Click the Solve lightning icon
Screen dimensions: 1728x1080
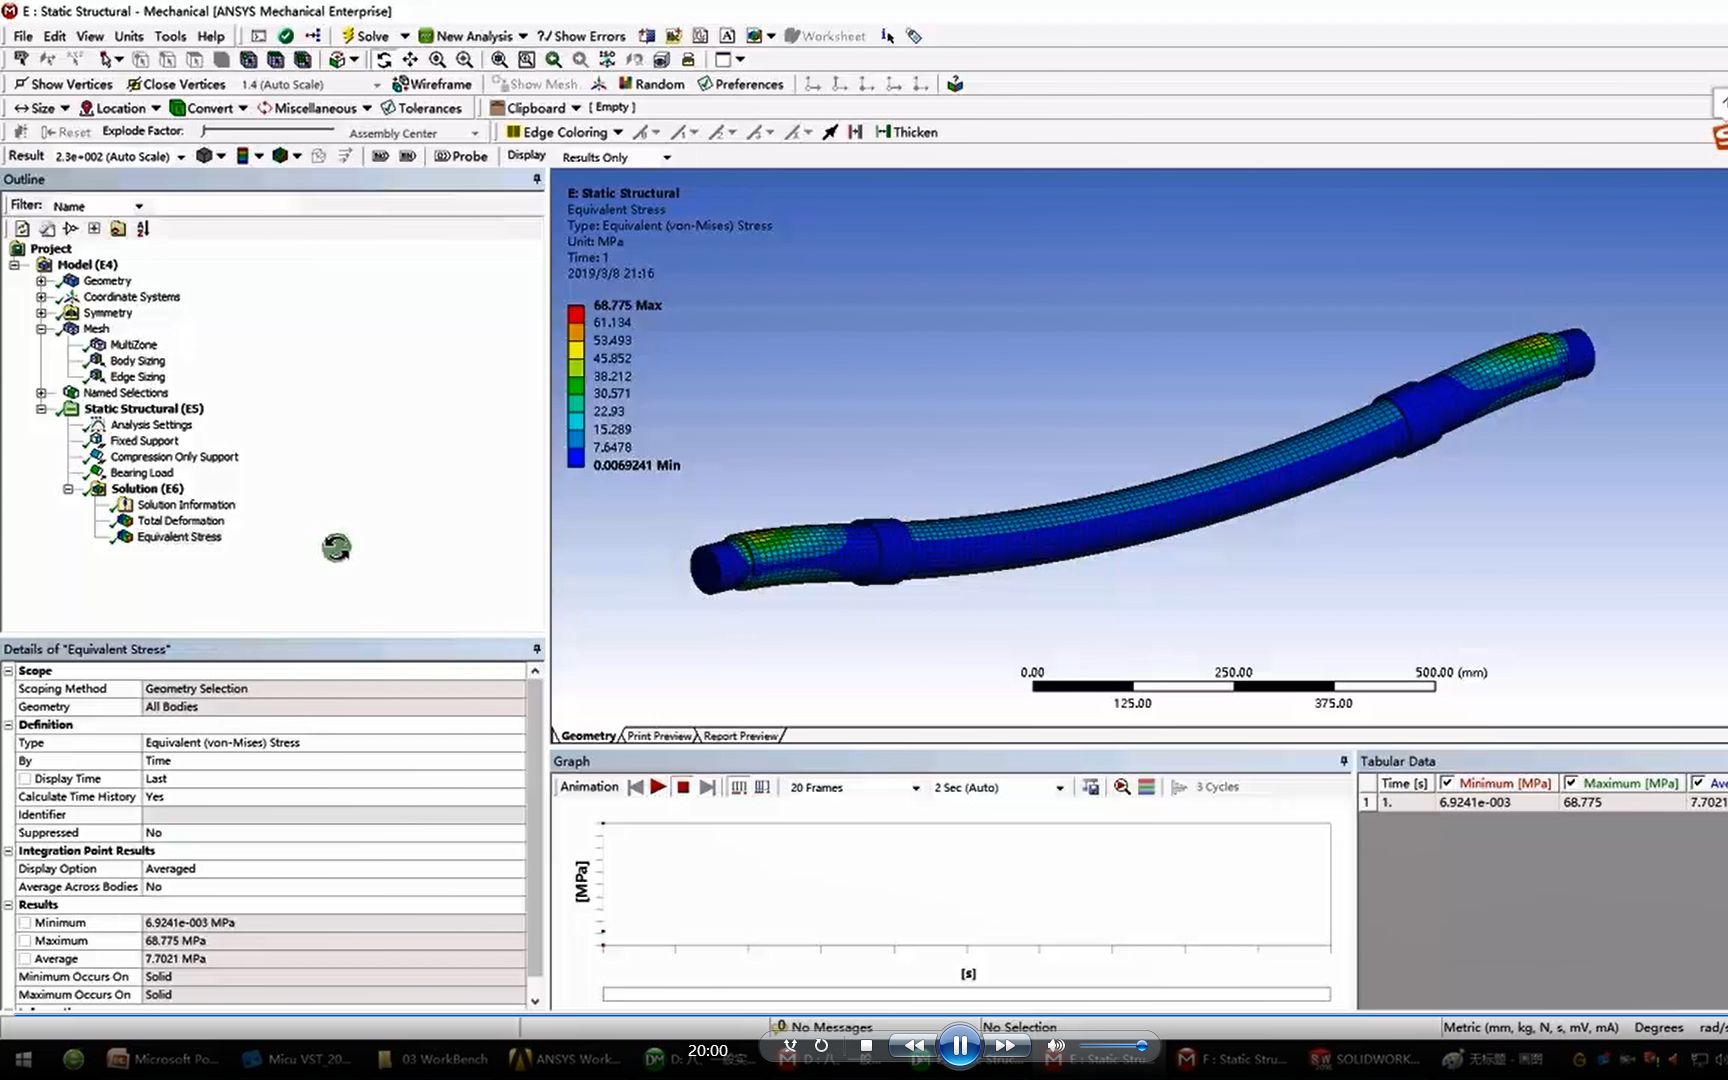348,35
